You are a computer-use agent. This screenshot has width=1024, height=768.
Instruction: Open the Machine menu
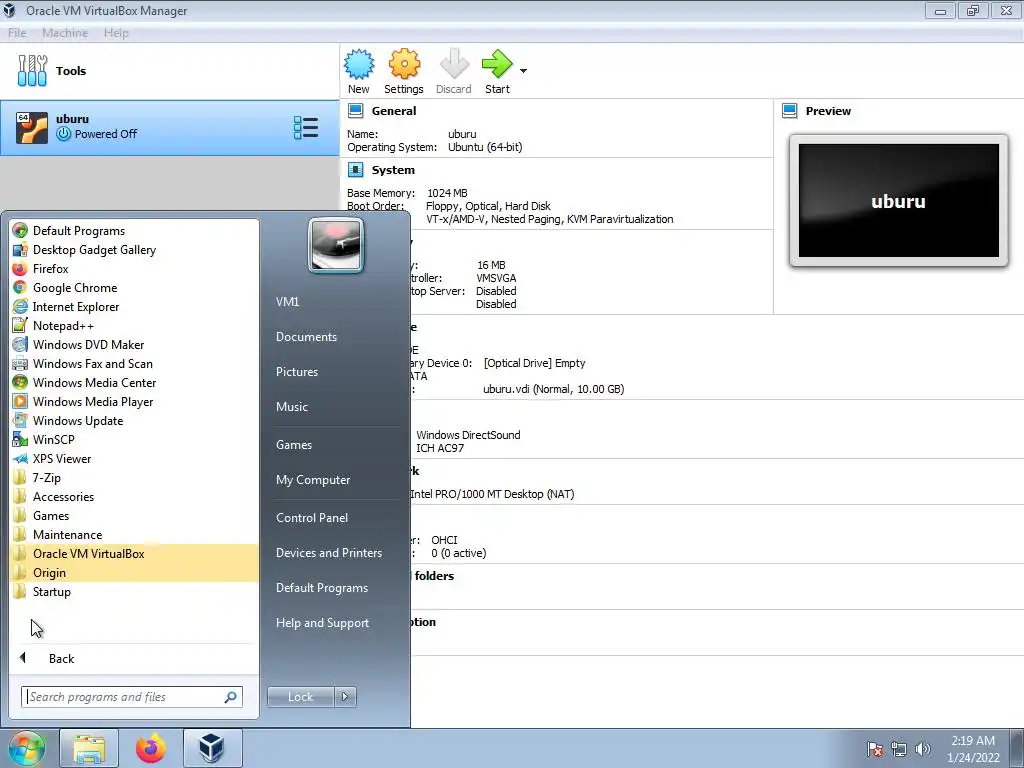click(x=65, y=33)
